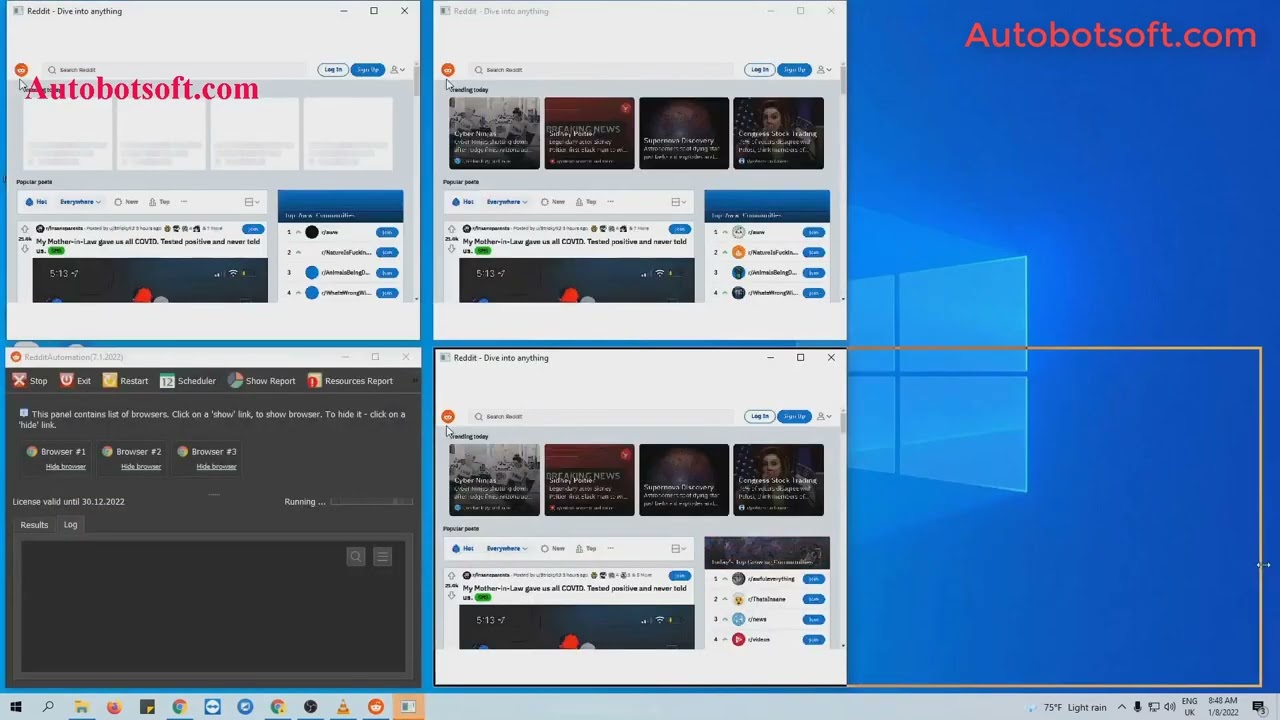
Task: Click Hide browser link under Browser #2
Action: (x=141, y=466)
